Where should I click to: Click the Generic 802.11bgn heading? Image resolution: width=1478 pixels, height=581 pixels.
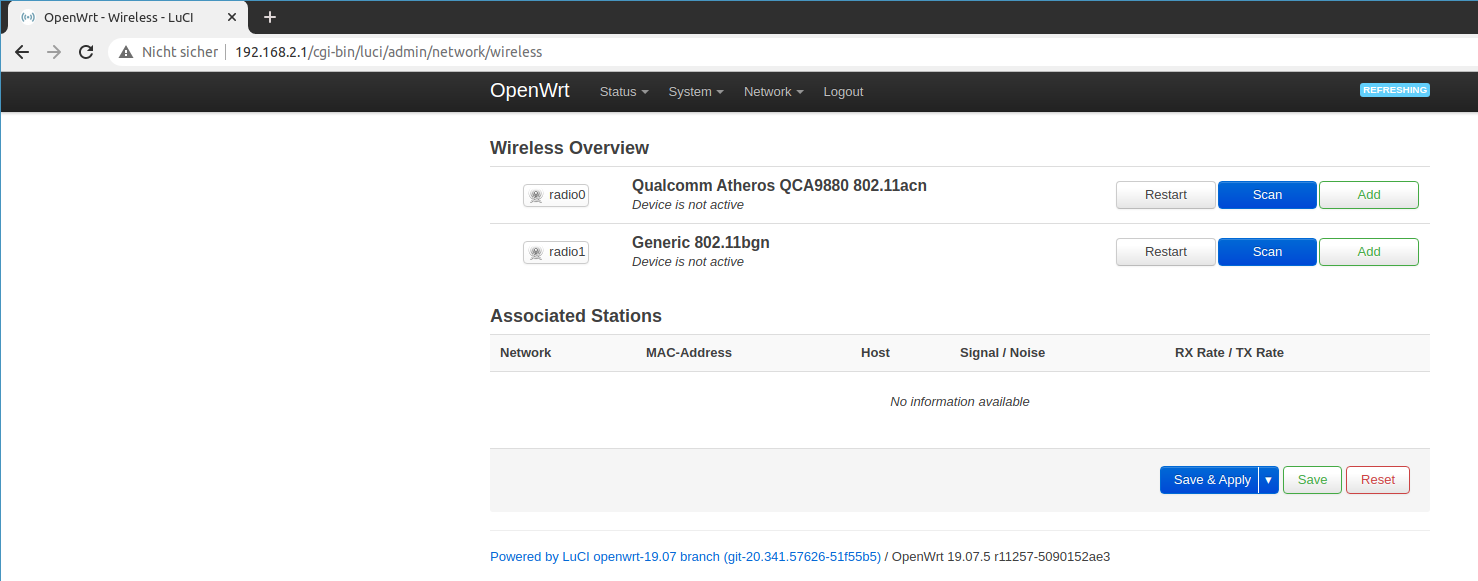(701, 243)
